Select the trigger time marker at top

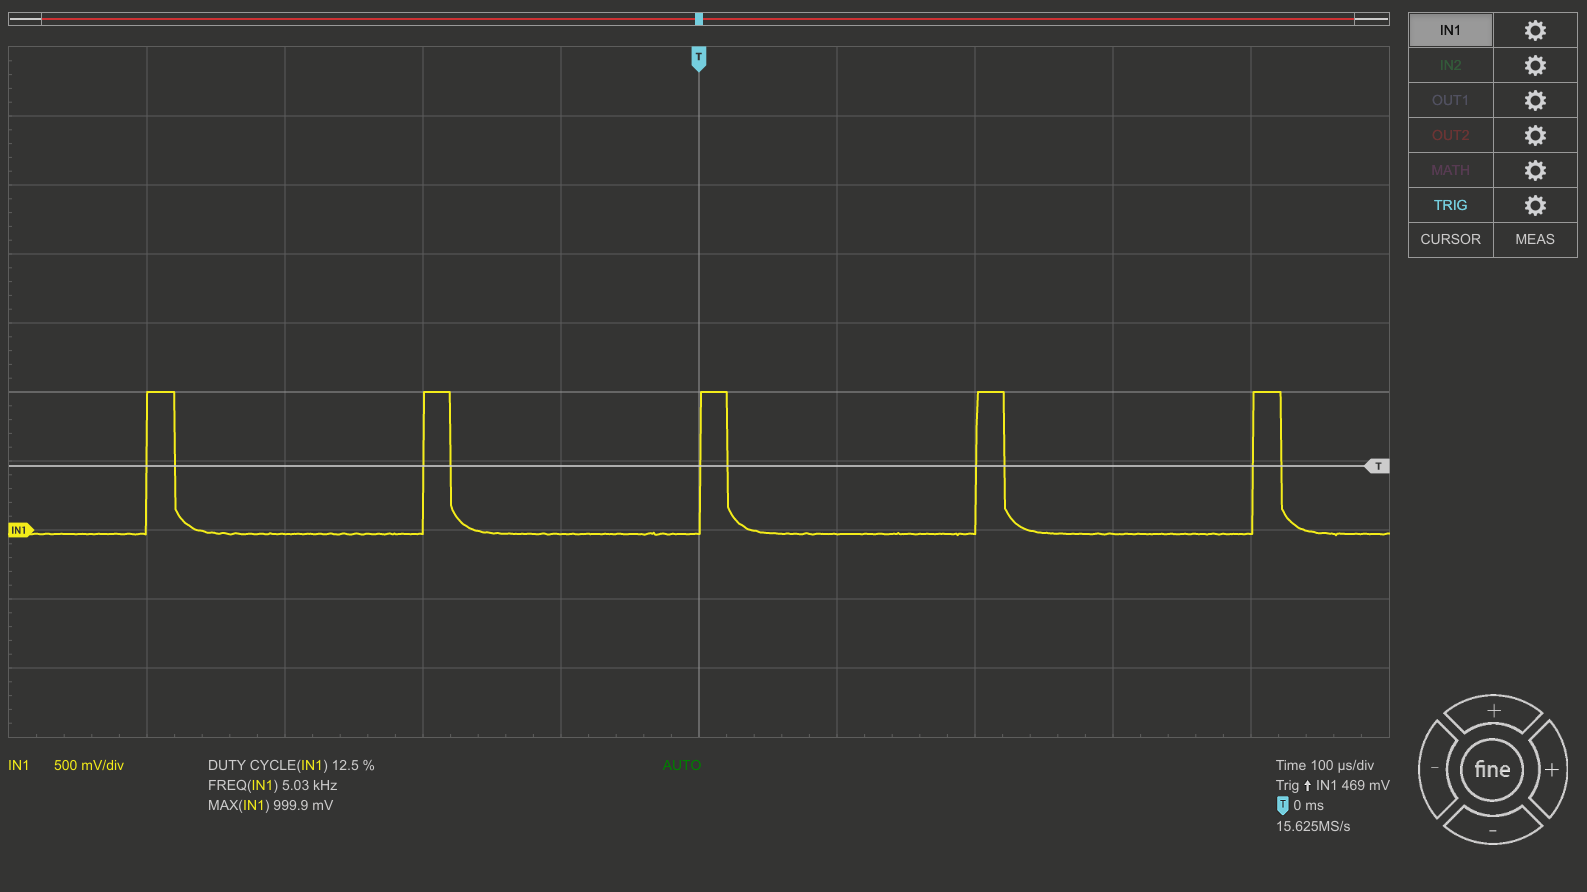pyautogui.click(x=698, y=59)
